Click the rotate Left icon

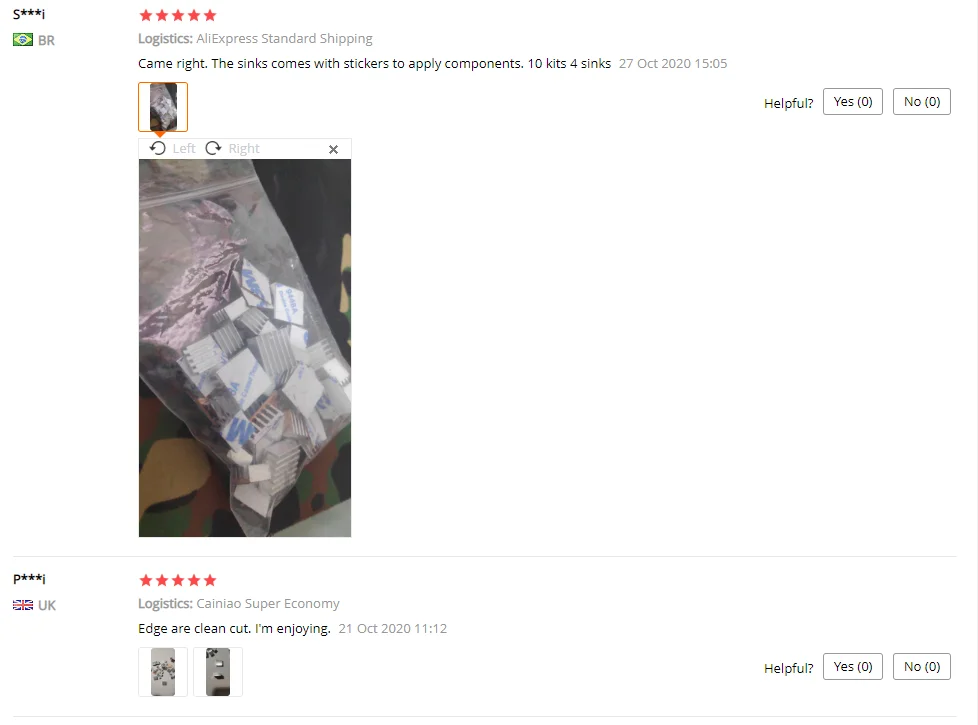[158, 148]
